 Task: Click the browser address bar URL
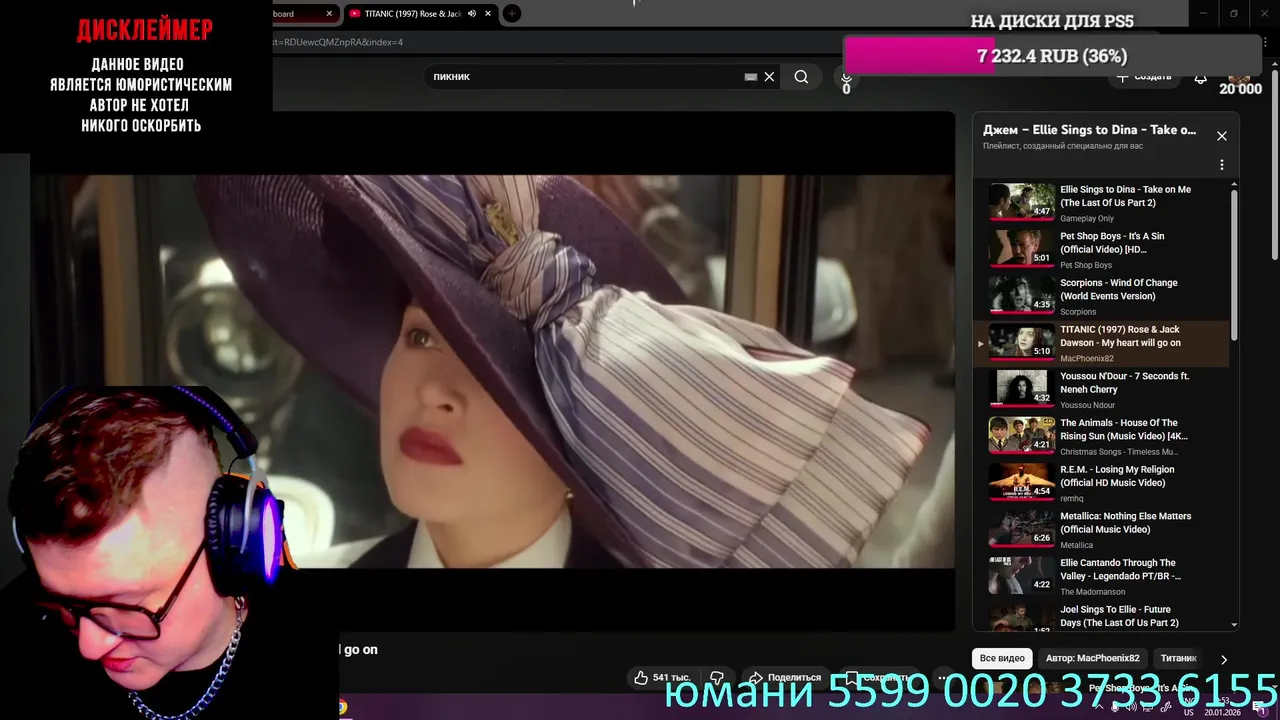(x=338, y=42)
